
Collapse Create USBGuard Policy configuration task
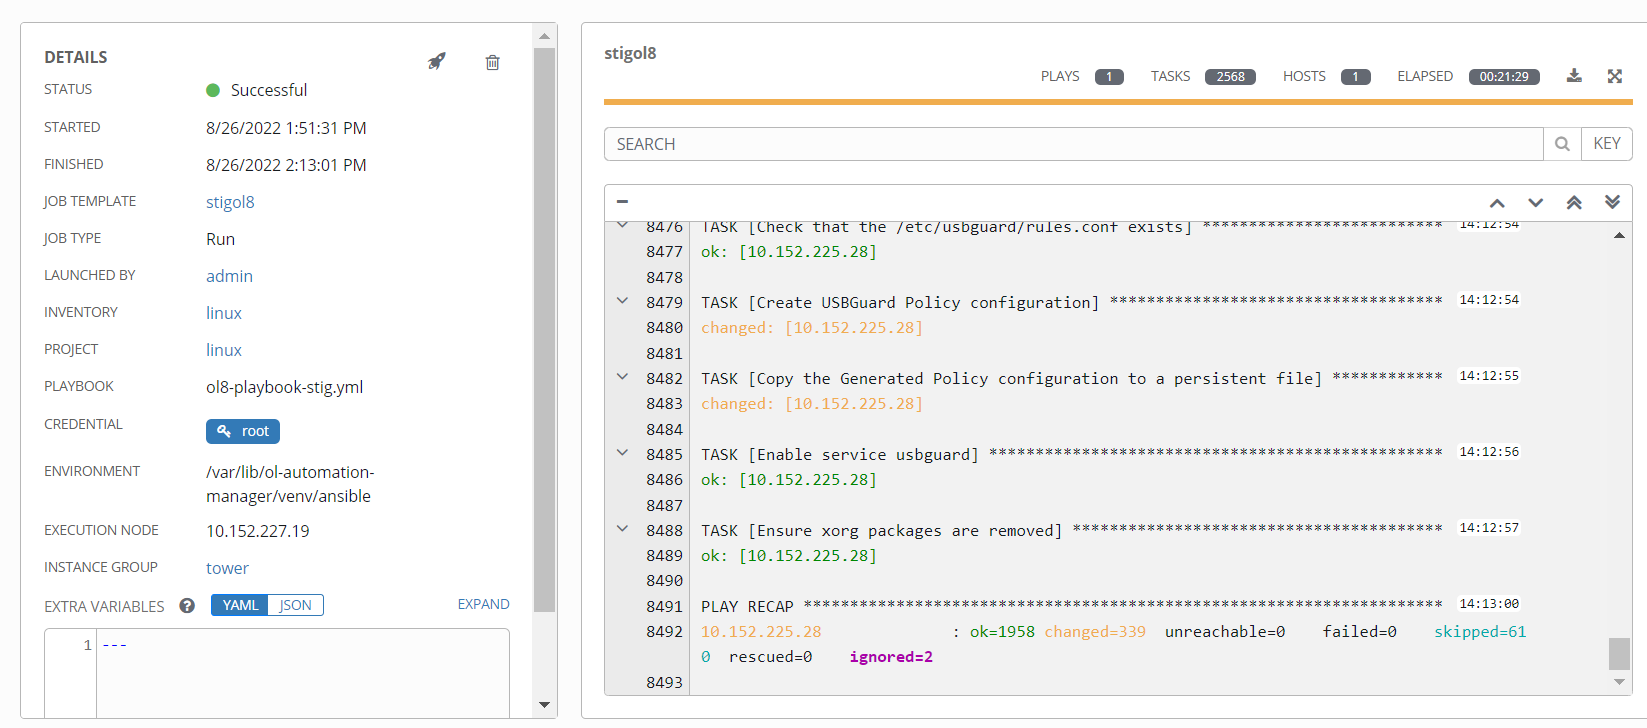click(x=622, y=301)
